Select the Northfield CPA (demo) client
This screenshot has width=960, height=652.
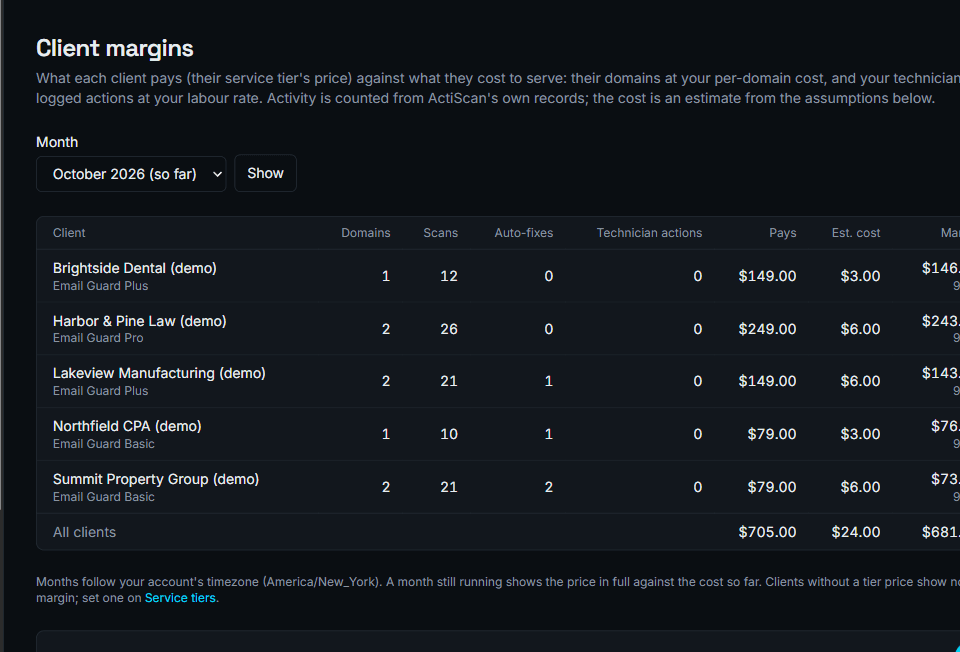click(127, 426)
